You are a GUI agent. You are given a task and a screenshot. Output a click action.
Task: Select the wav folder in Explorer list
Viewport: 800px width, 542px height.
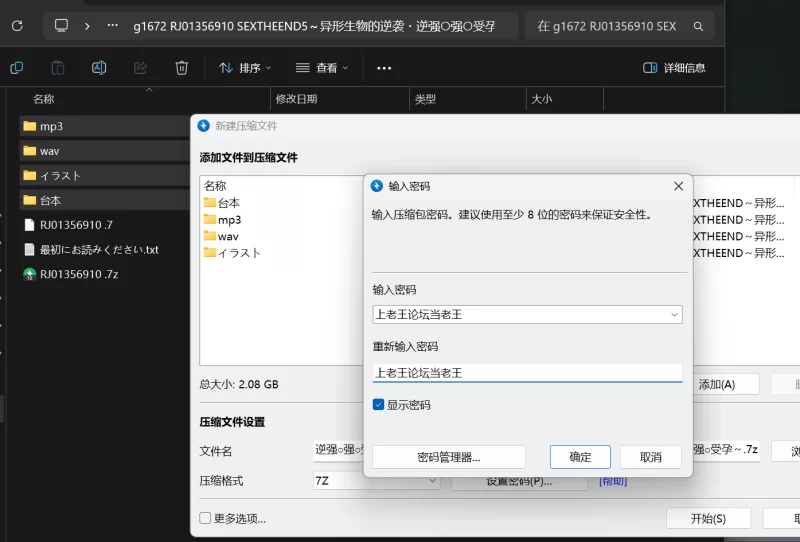105,151
